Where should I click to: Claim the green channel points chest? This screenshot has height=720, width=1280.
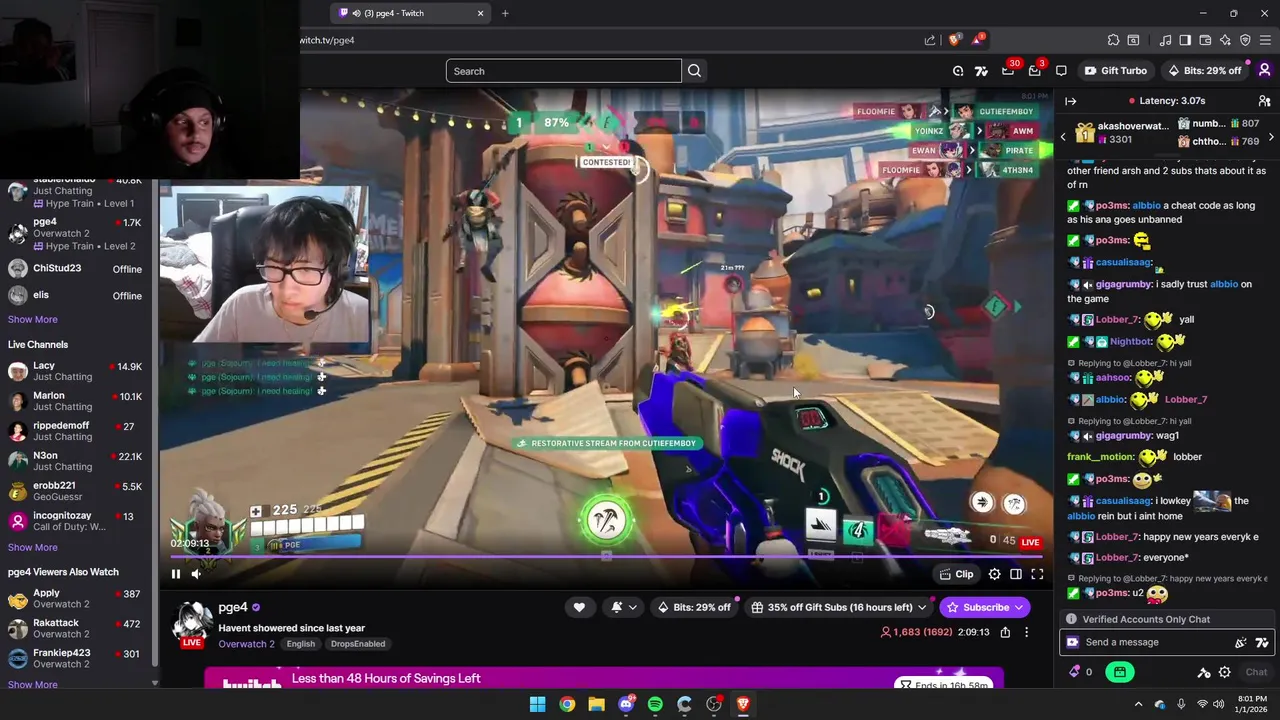pos(1119,672)
